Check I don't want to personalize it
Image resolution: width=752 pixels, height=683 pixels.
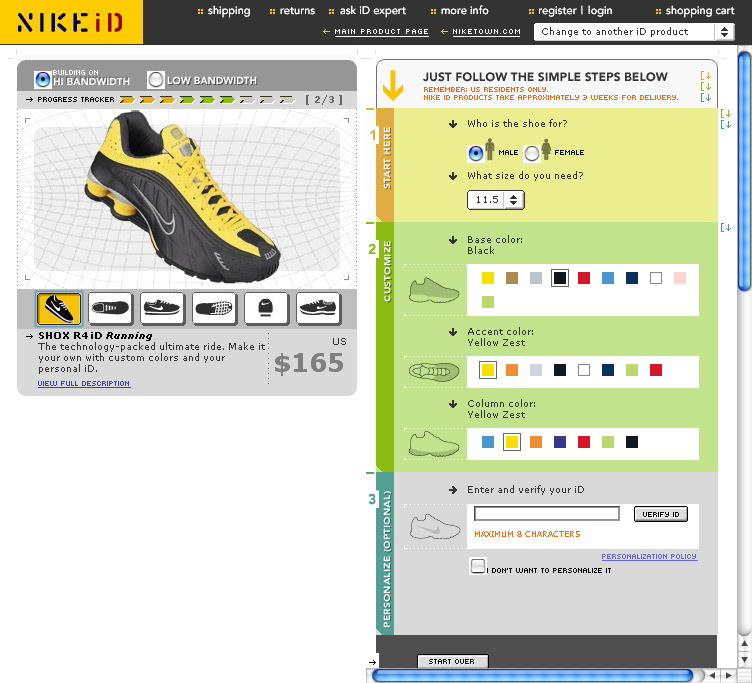[477, 566]
